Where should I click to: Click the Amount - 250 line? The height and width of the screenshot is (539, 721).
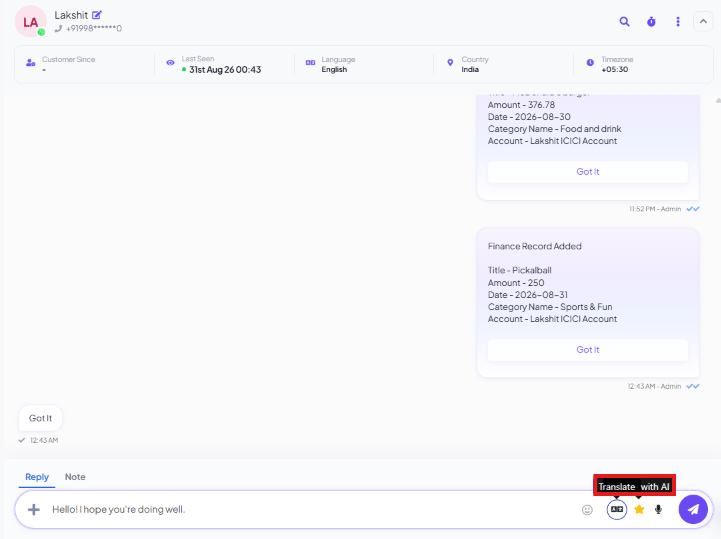click(x=516, y=283)
